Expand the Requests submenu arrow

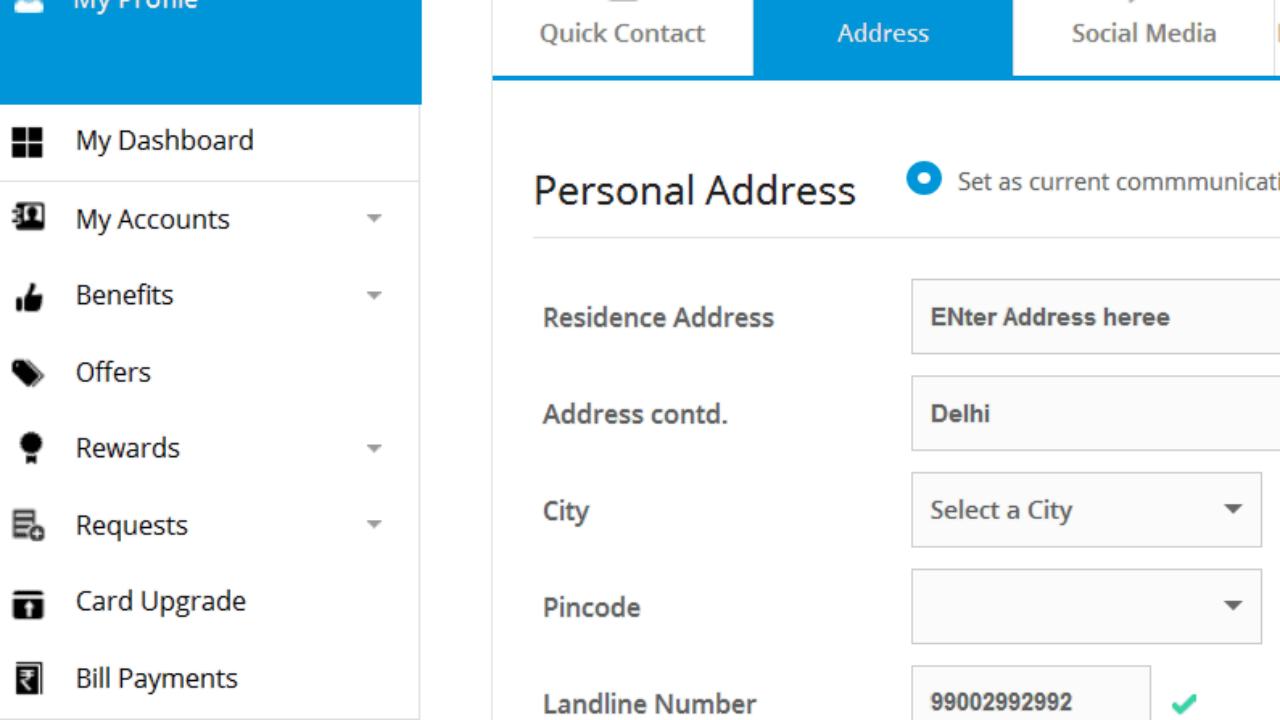[x=374, y=525]
